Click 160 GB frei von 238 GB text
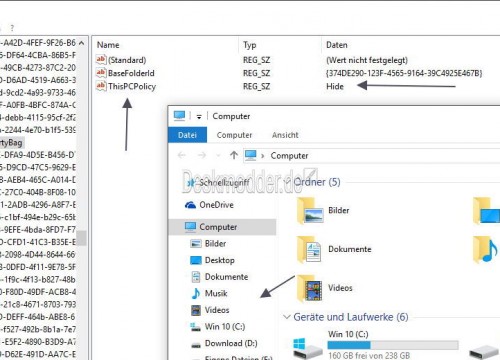Screen dimensions: 500x360 point(369,355)
